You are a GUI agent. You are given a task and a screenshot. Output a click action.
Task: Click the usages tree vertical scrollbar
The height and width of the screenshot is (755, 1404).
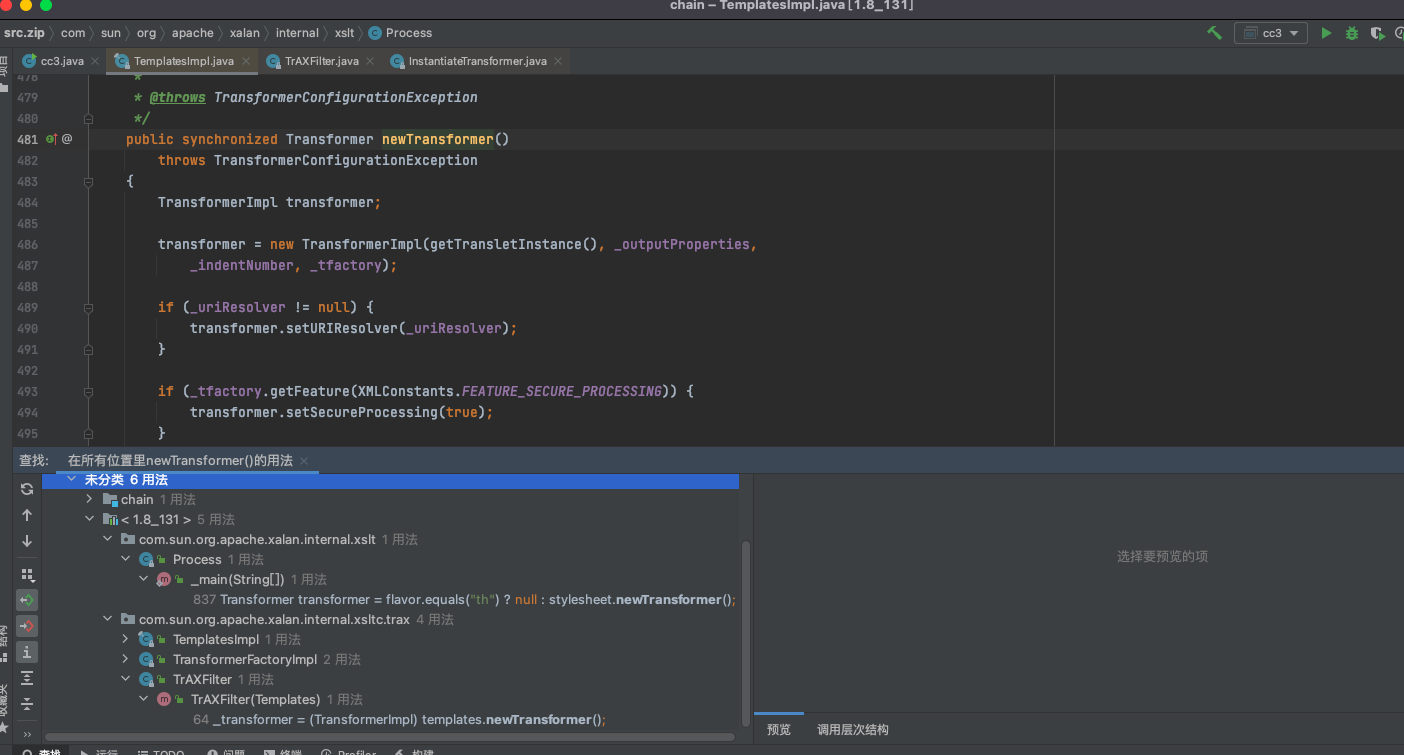[x=745, y=633]
